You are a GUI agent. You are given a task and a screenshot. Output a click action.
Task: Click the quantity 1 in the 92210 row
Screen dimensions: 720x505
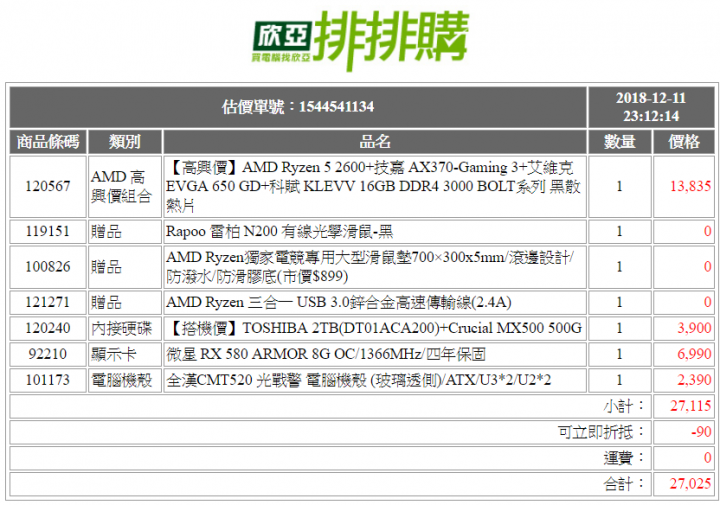tap(619, 354)
